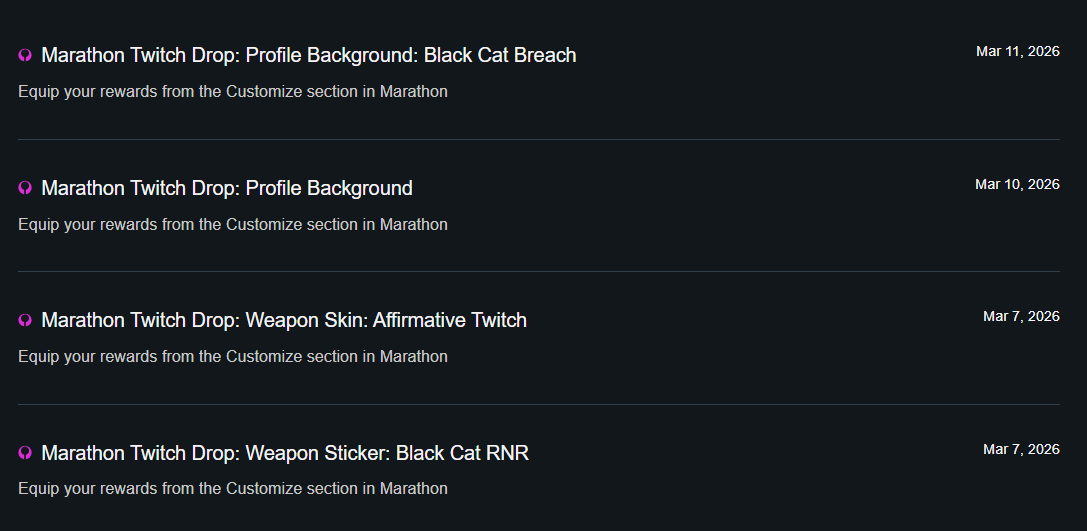Click the description below Affirmative Twitch title
1087x531 pixels.
pyautogui.click(x=233, y=356)
